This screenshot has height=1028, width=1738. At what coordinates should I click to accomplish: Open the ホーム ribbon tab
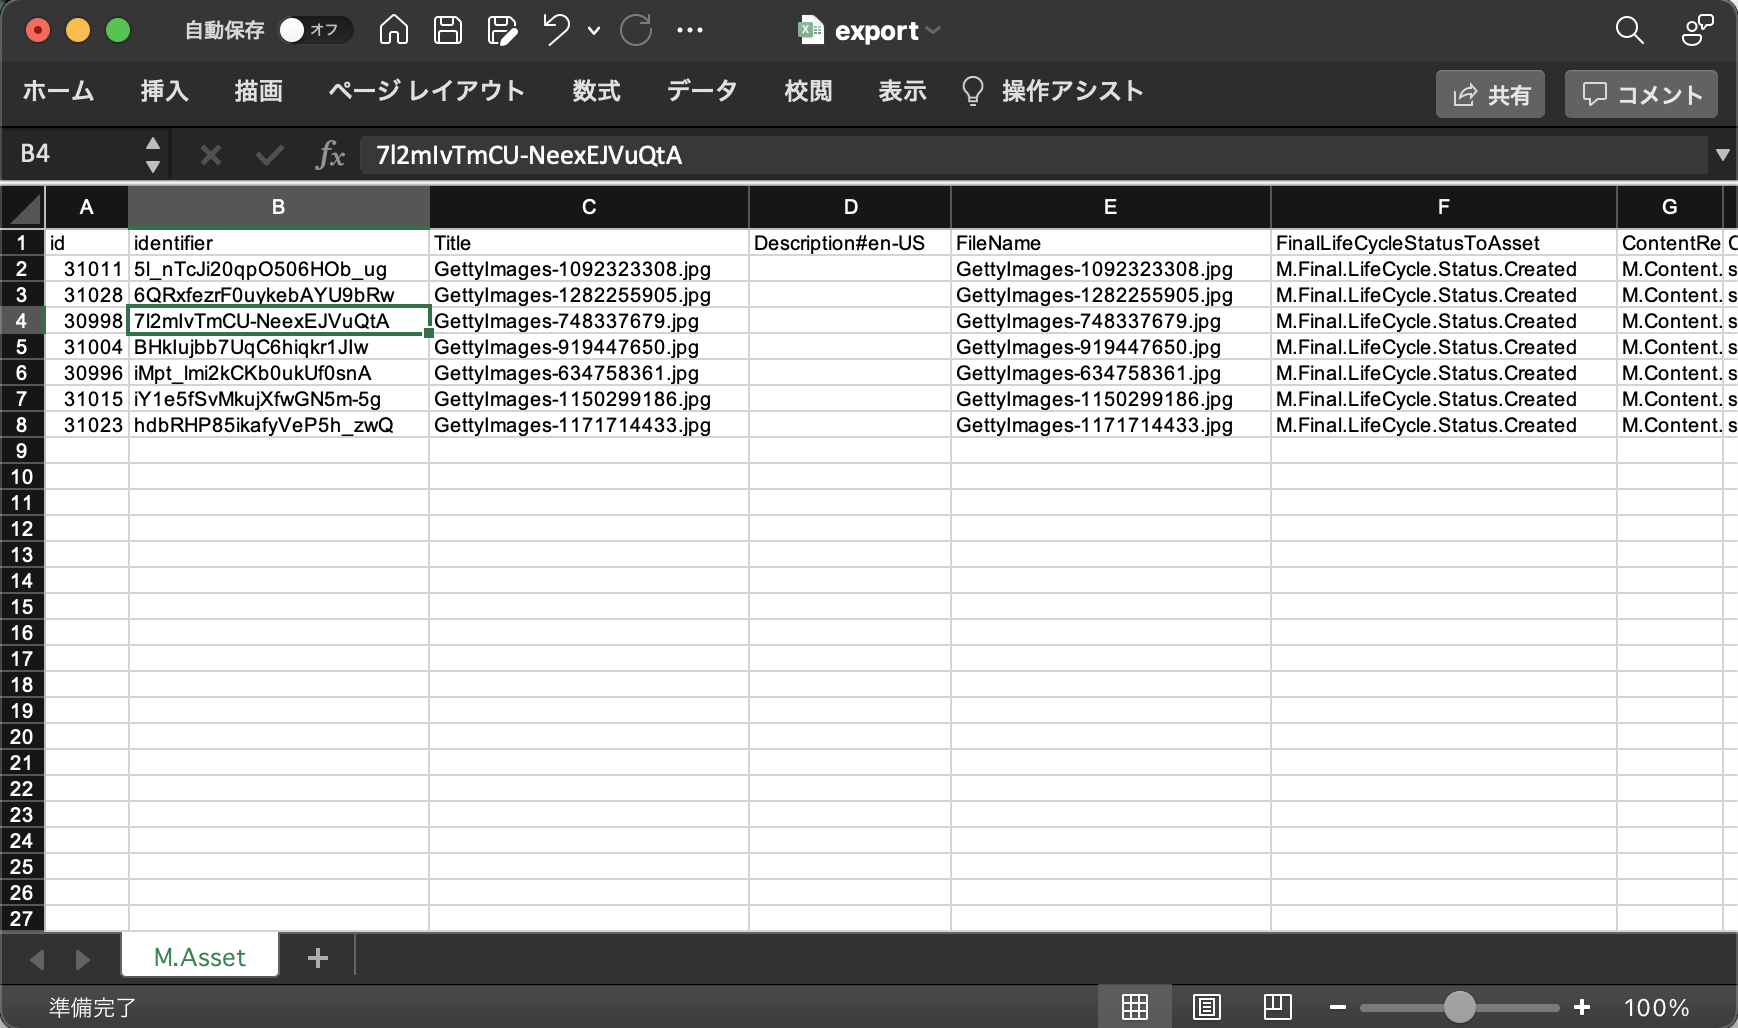click(58, 91)
